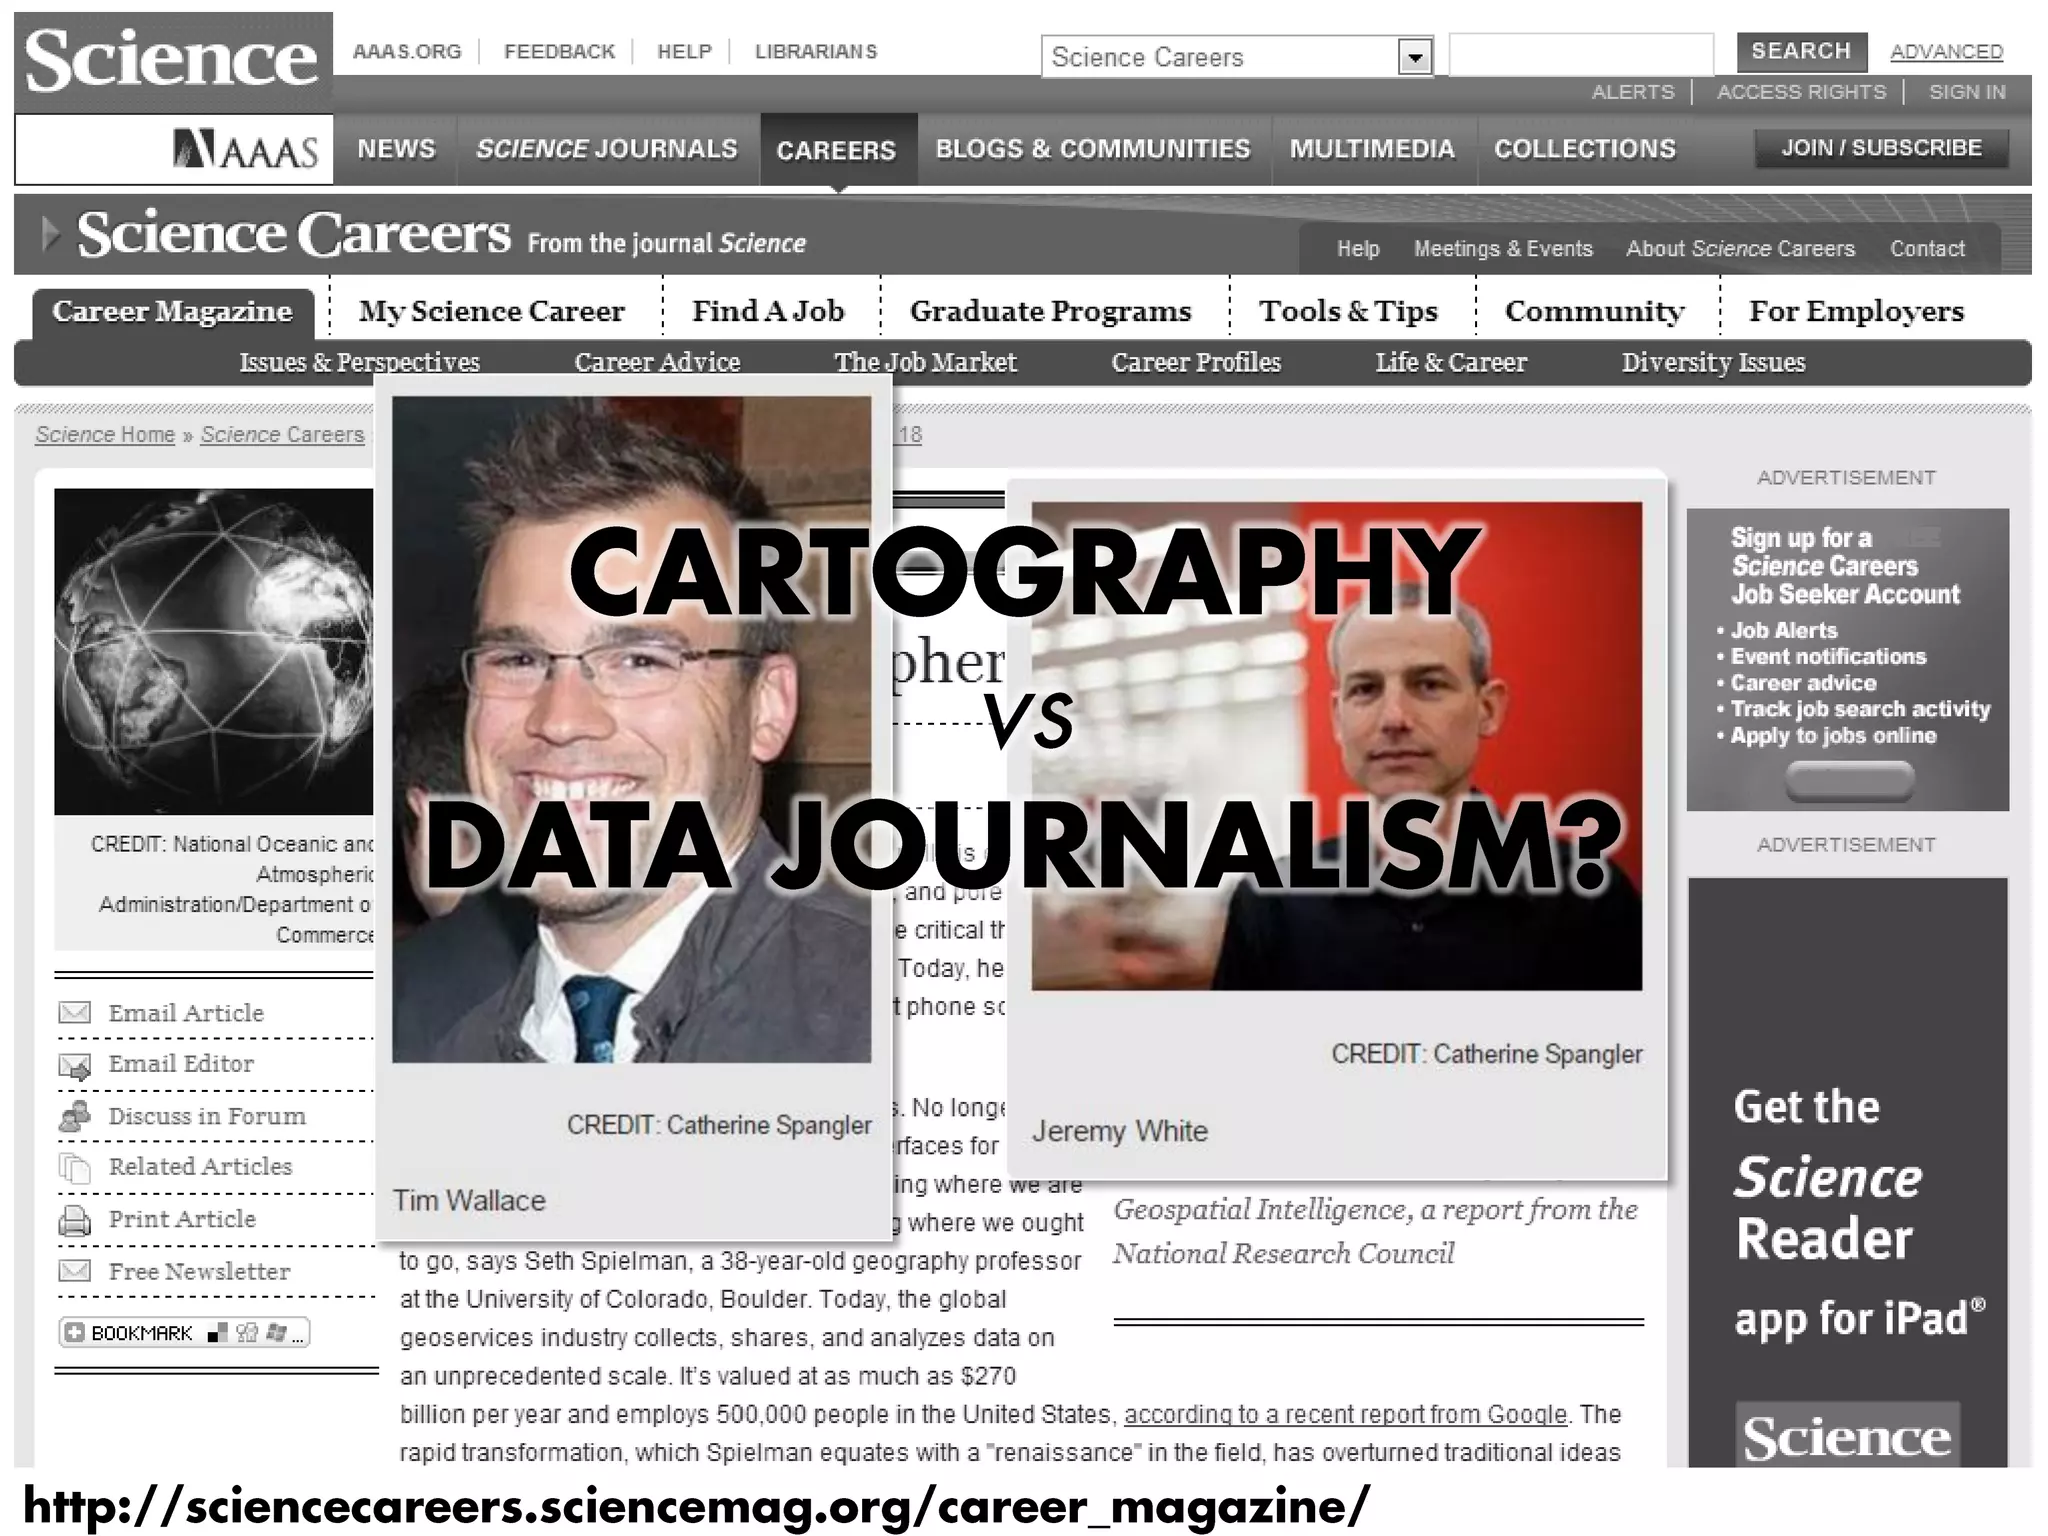Click the Print Article link text
This screenshot has width=2048, height=1536.
(182, 1219)
